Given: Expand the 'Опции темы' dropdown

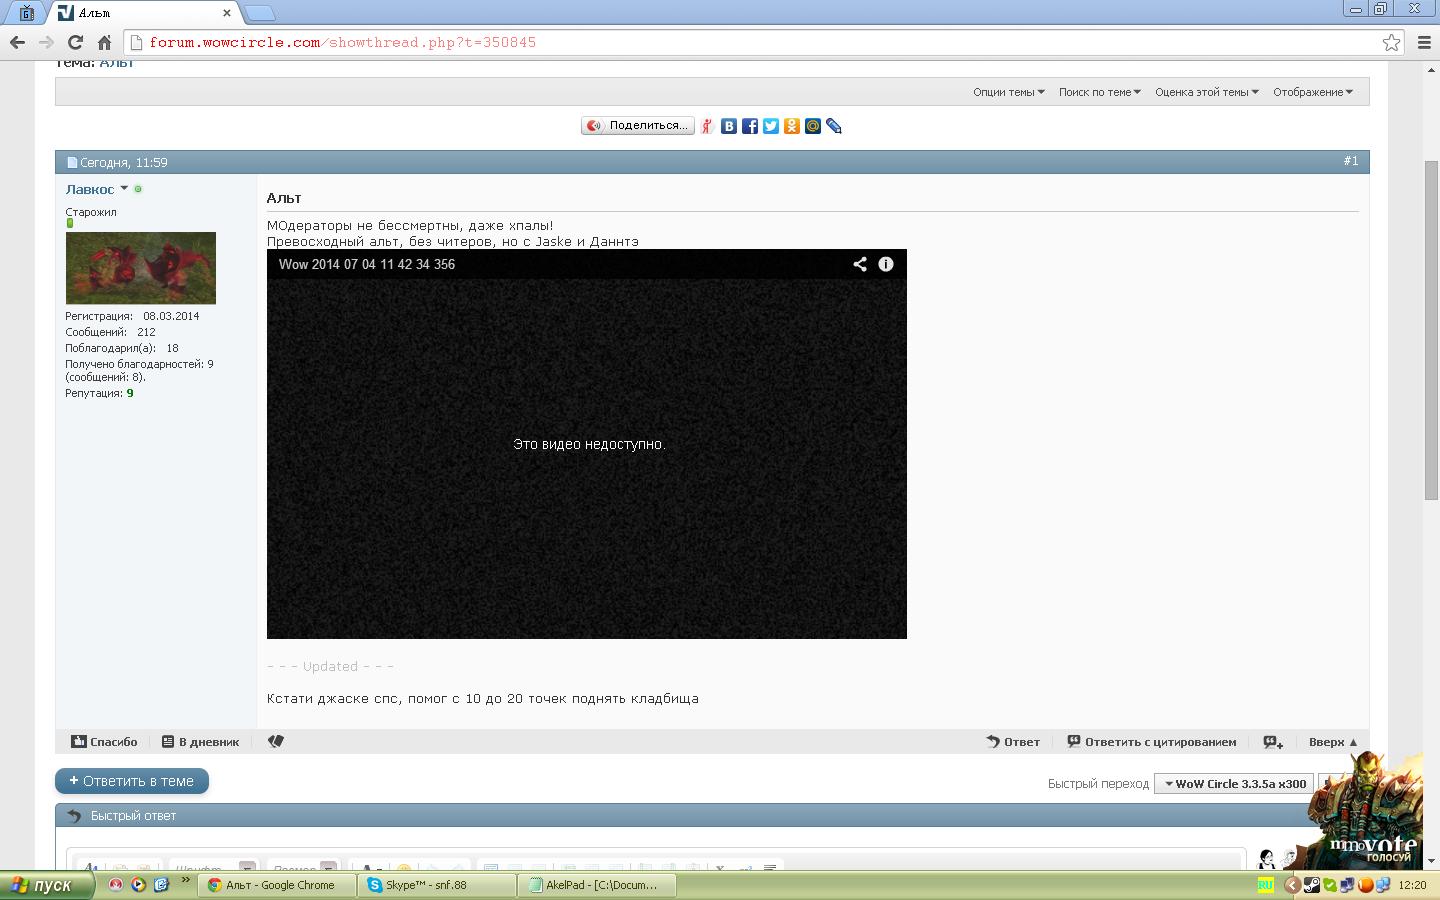Looking at the screenshot, I should click(1008, 92).
